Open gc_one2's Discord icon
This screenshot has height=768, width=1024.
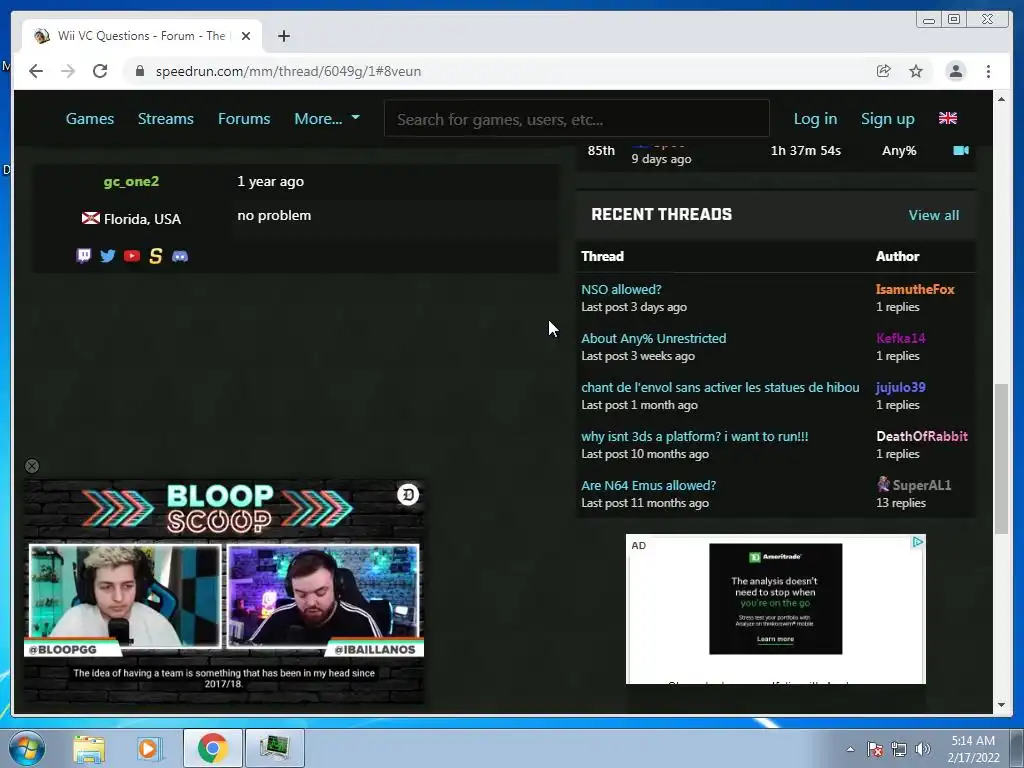coord(180,256)
